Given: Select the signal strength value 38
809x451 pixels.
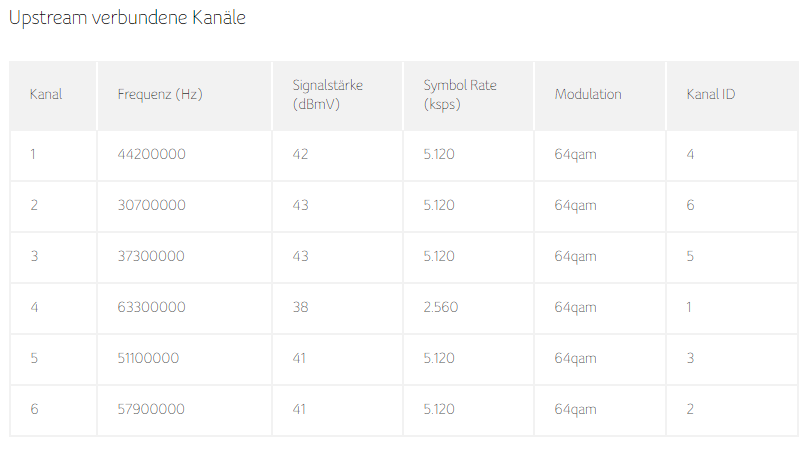Looking at the screenshot, I should [300, 308].
